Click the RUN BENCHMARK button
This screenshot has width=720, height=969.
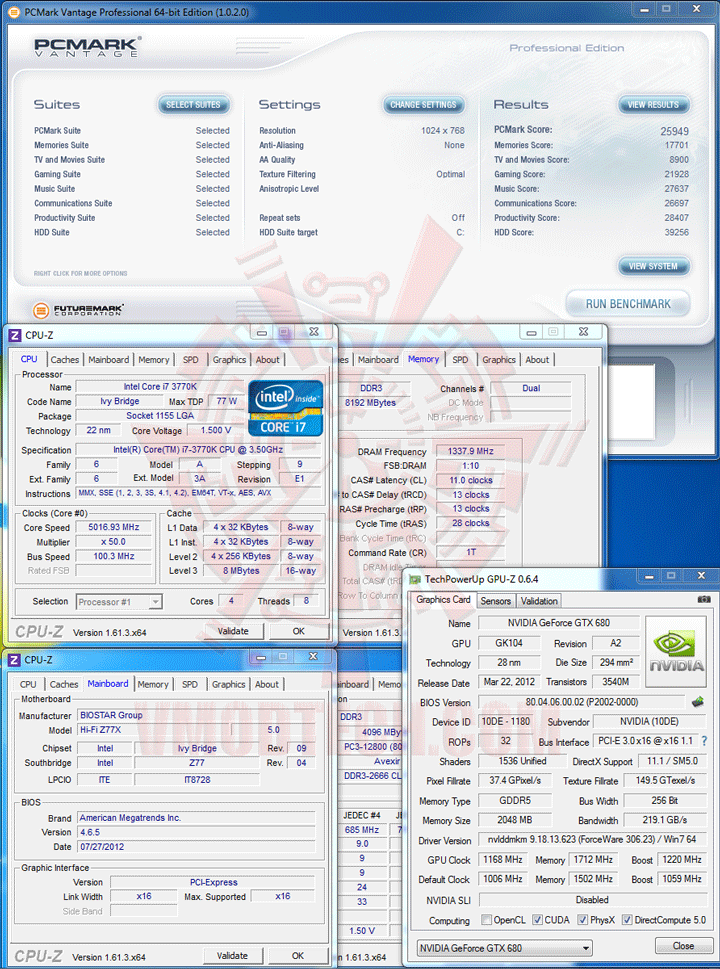coord(628,304)
